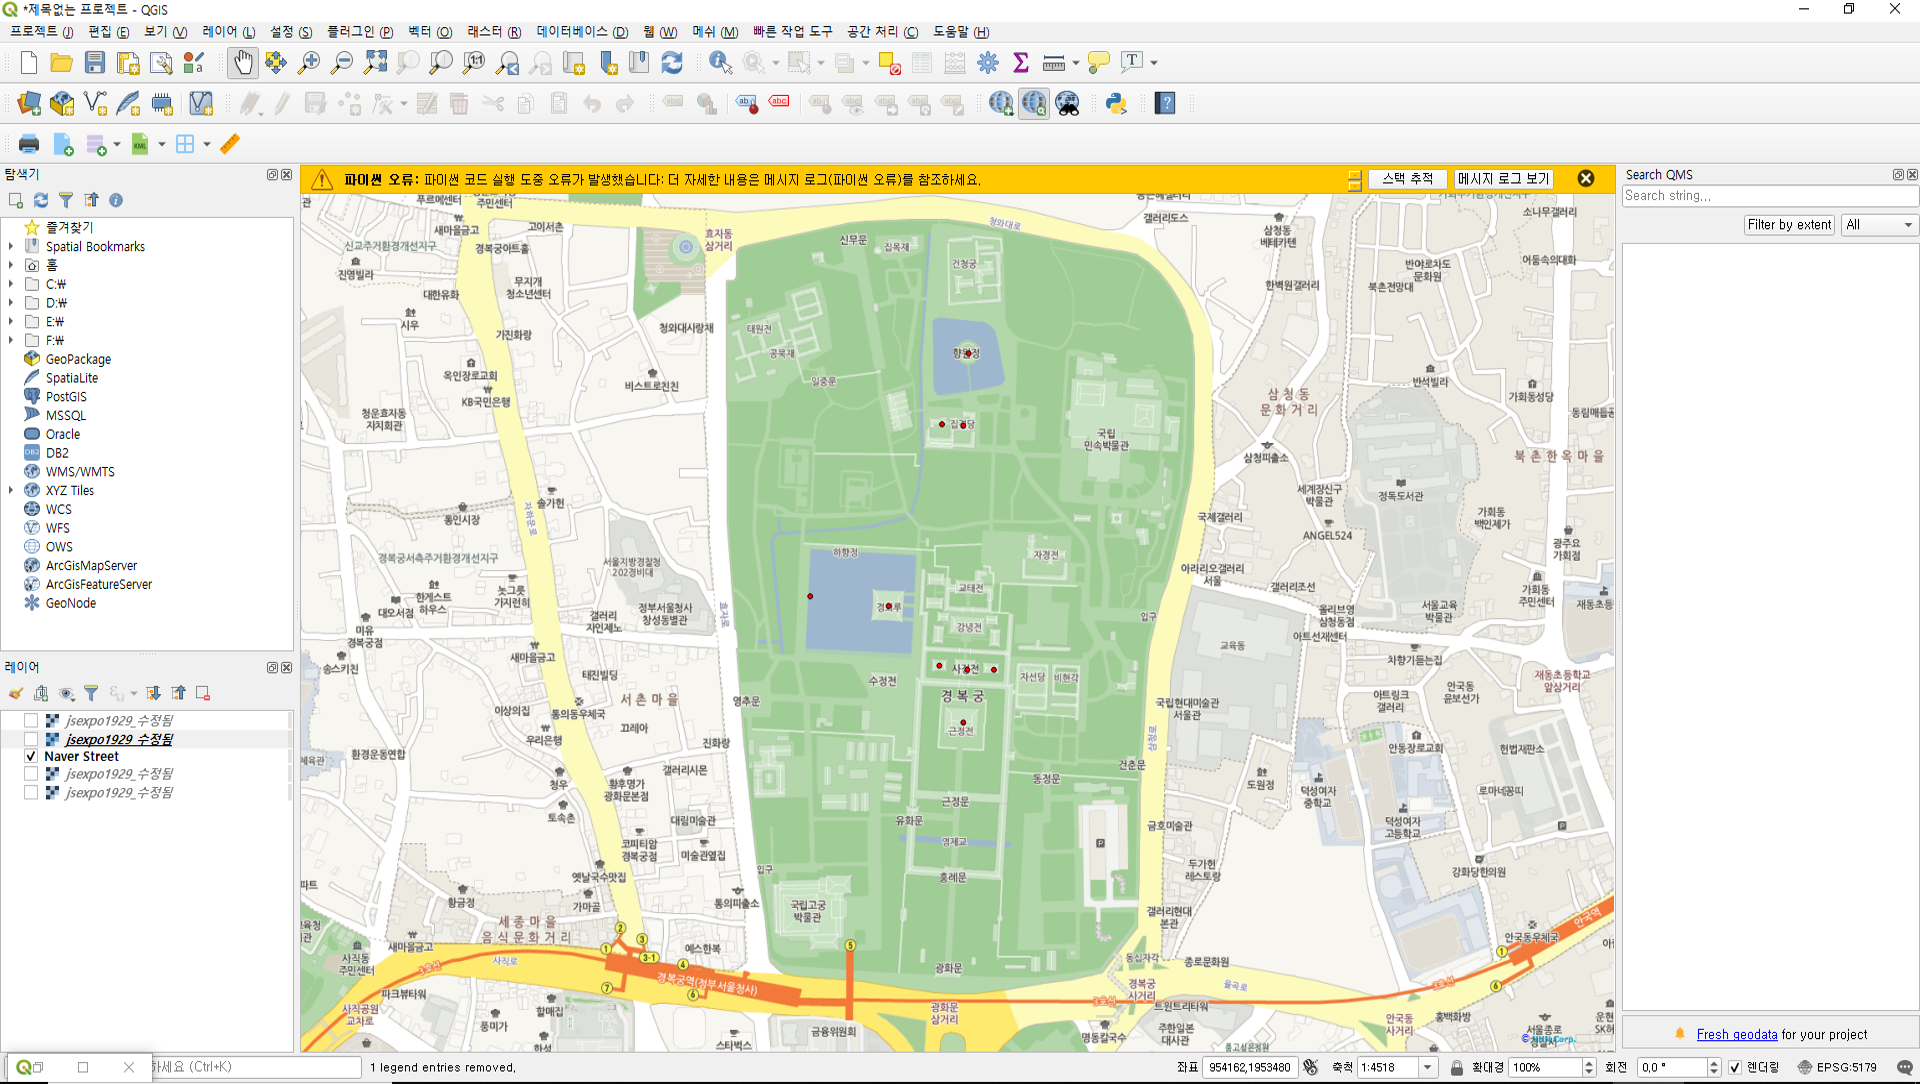Open the Python console icon

(x=1116, y=104)
